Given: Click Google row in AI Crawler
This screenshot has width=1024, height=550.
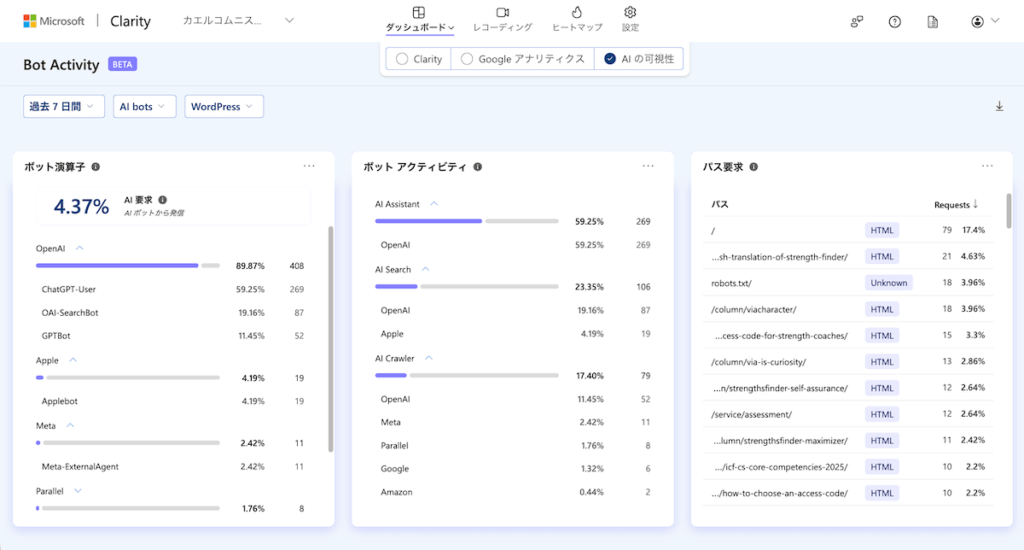Looking at the screenshot, I should tap(515, 468).
